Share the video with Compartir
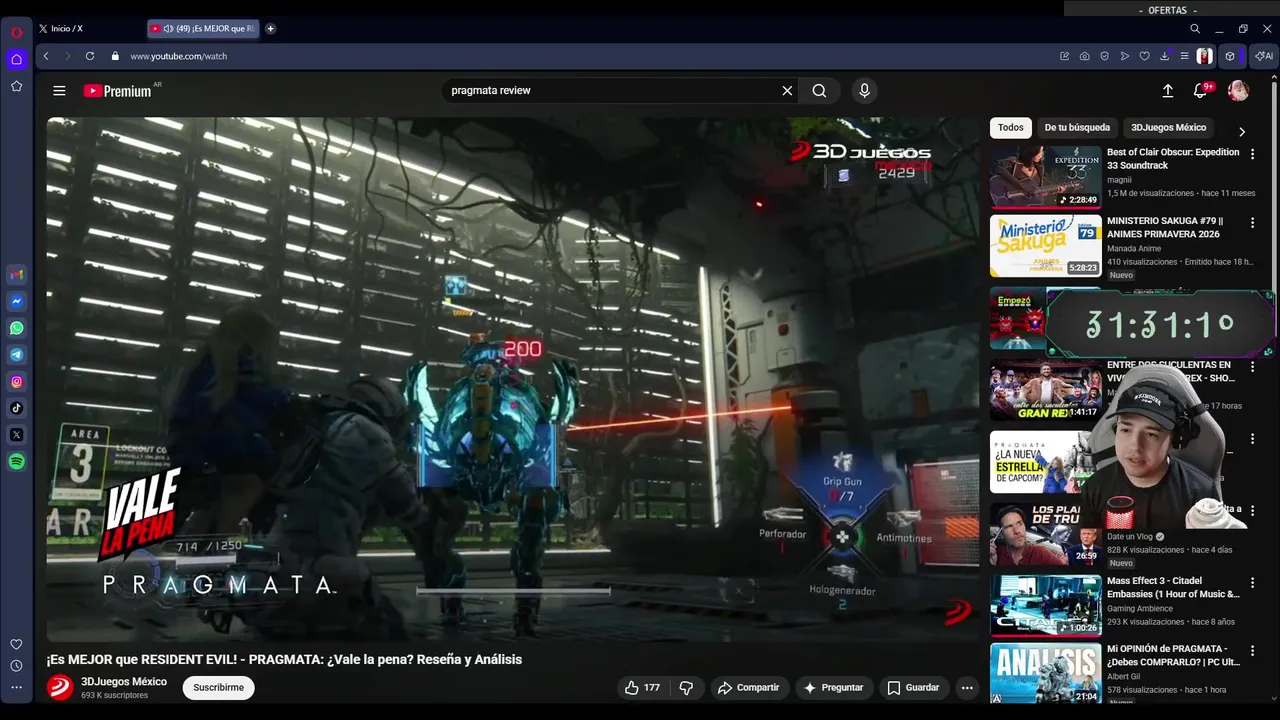The height and width of the screenshot is (720, 1280). (x=748, y=687)
